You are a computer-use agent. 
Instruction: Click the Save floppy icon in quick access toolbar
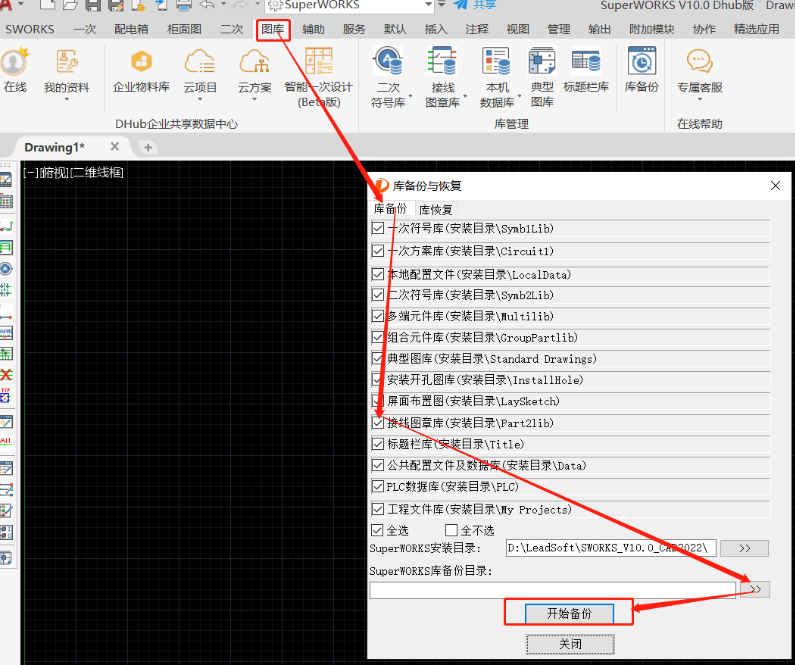click(93, 5)
